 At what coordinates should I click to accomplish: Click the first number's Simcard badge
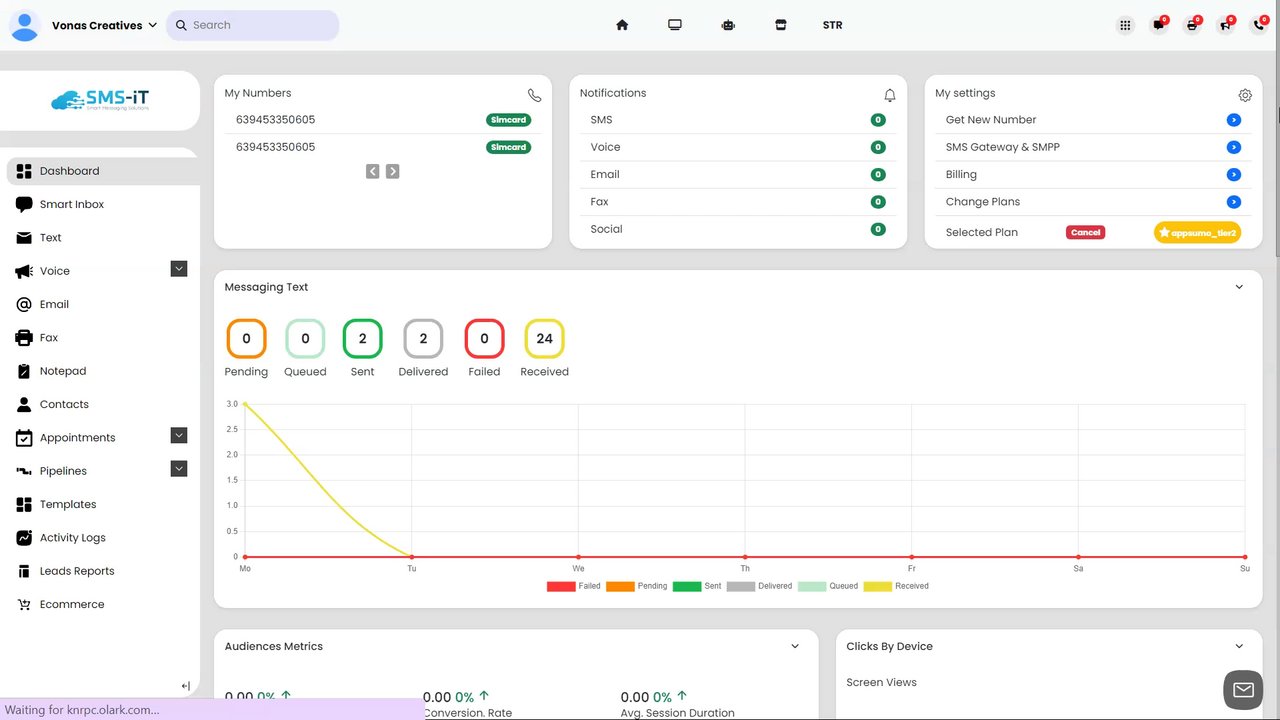tap(509, 120)
